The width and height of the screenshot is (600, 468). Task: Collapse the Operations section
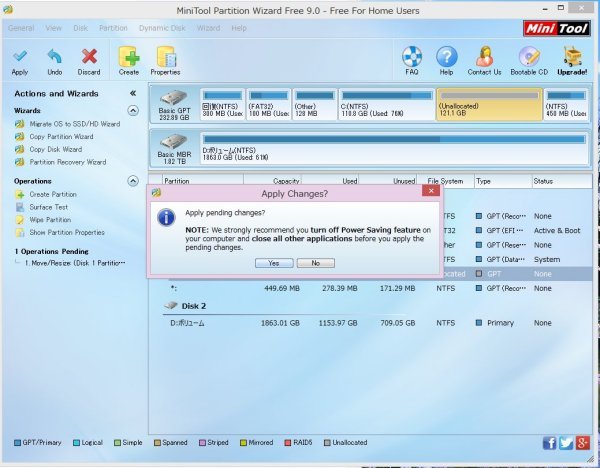(x=133, y=181)
